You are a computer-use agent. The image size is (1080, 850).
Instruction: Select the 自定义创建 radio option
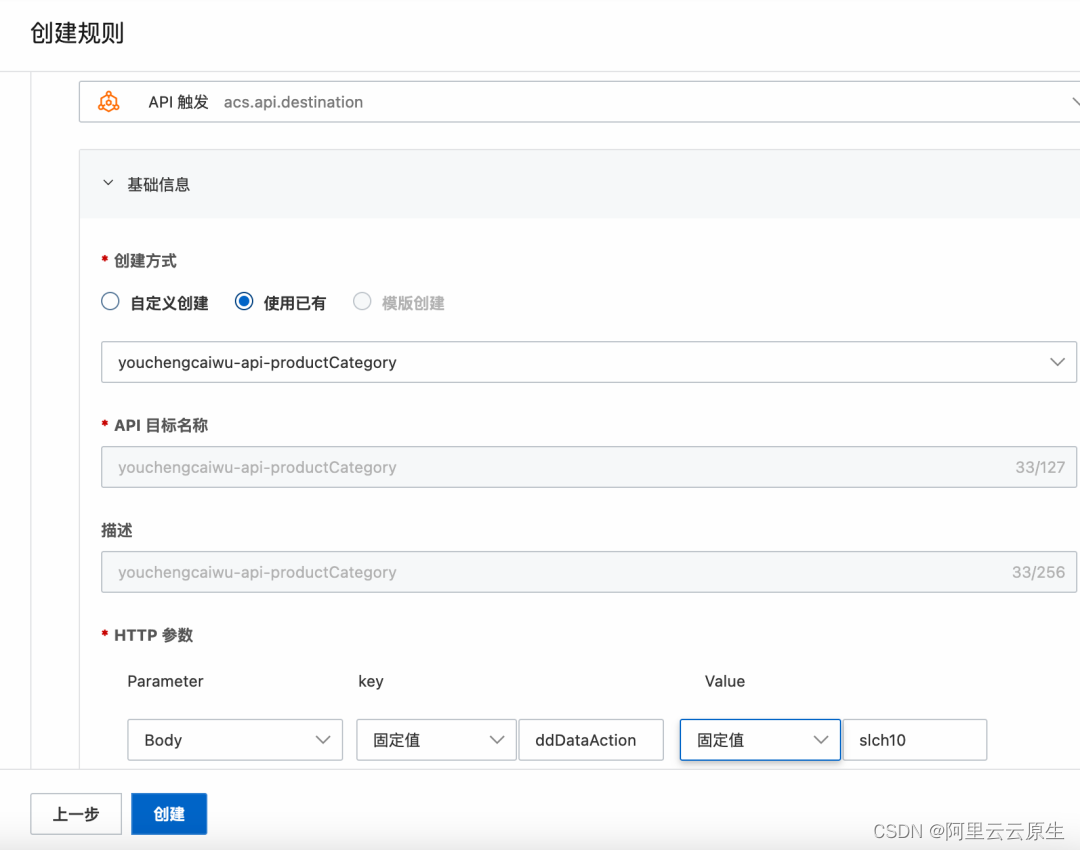coord(110,302)
